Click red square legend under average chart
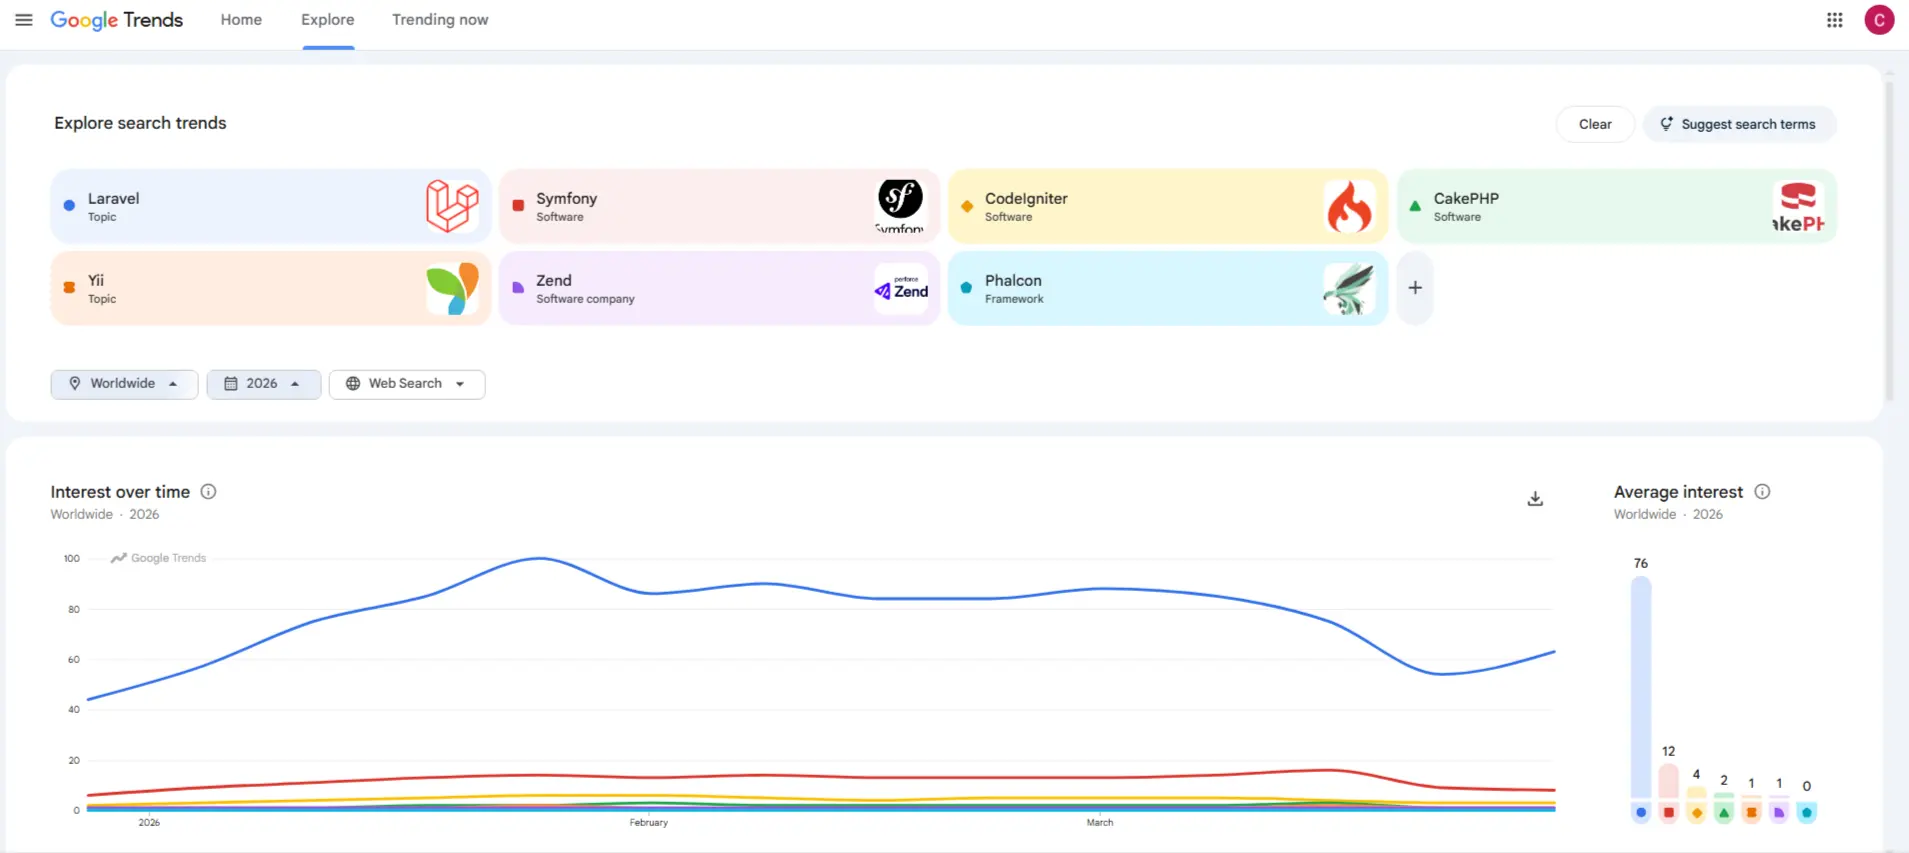Image resolution: width=1909 pixels, height=853 pixels. [1668, 812]
